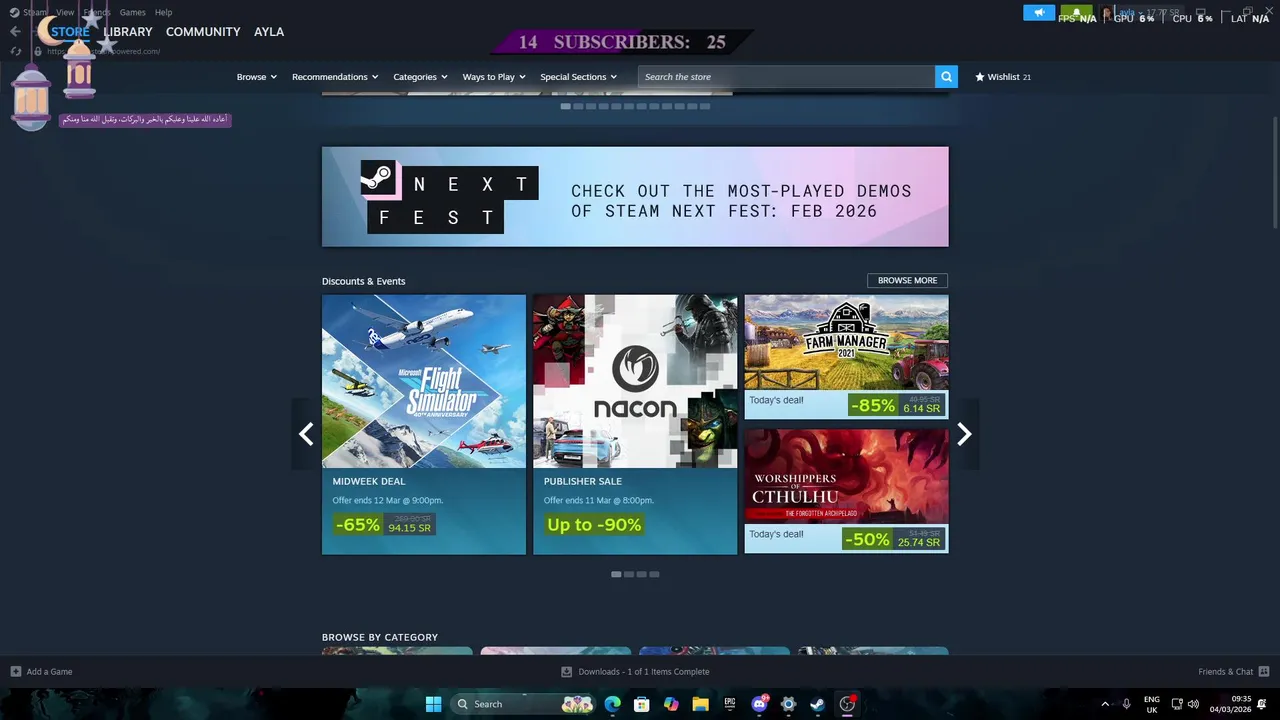1280x720 pixels.
Task: Click the Add a Game plus icon
Action: click(15, 672)
